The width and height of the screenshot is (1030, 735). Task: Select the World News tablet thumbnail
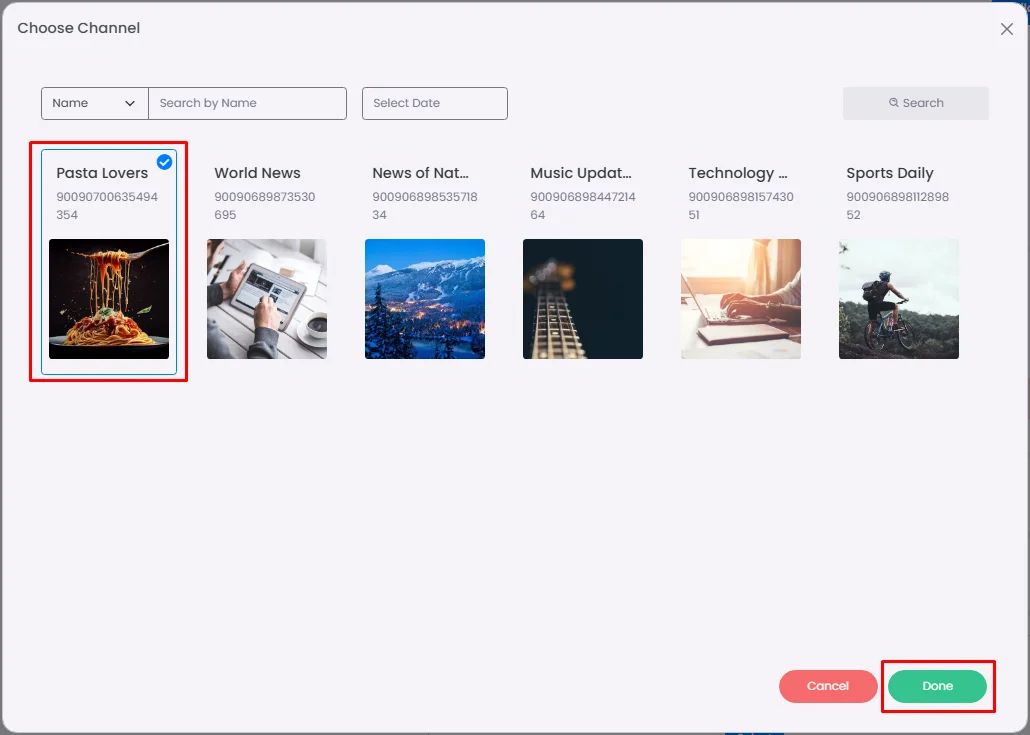267,299
